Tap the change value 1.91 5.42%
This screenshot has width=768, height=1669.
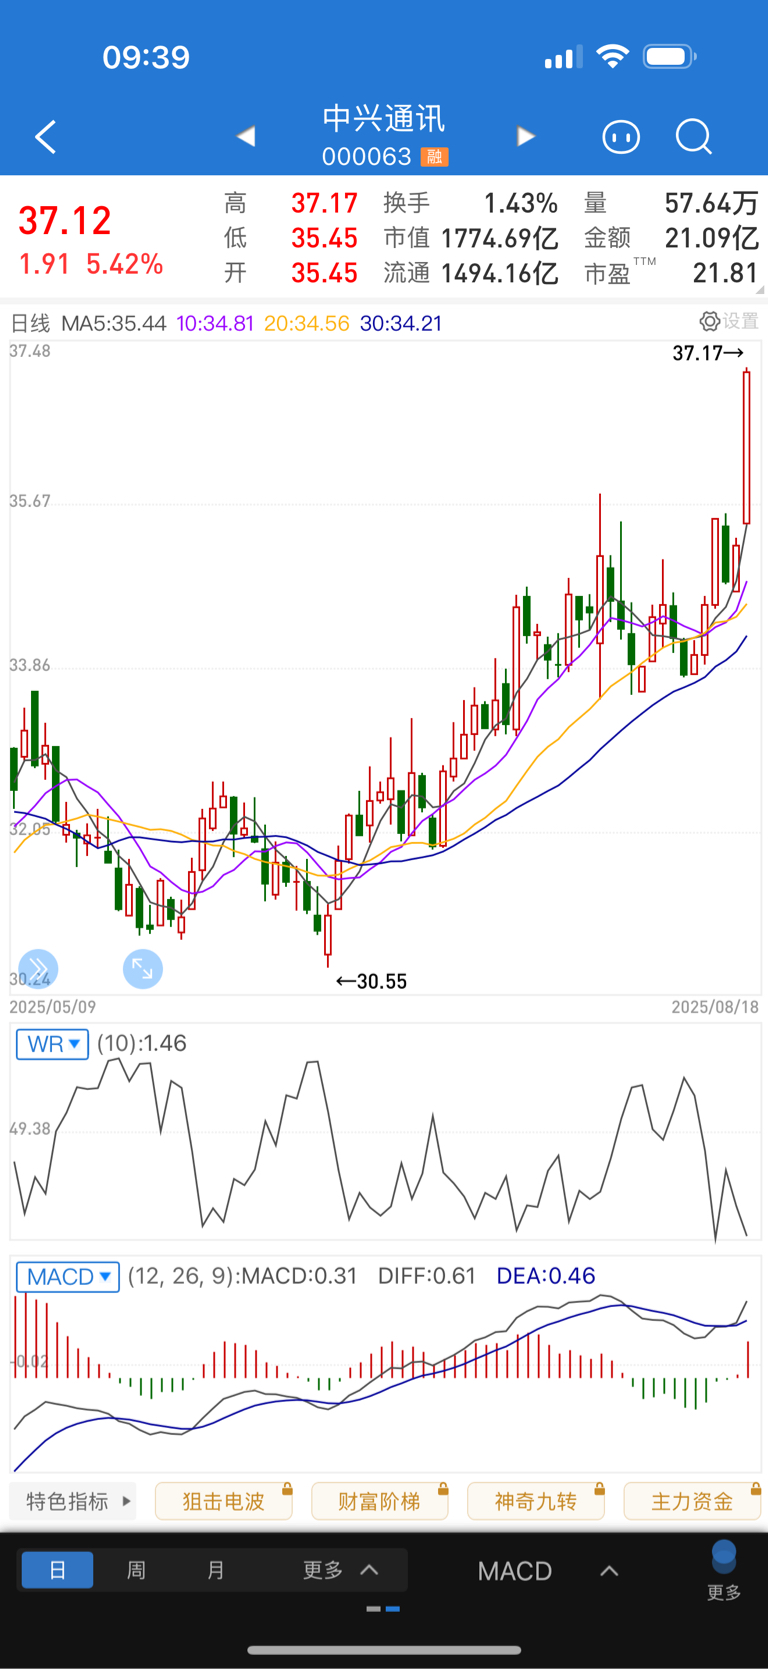[91, 264]
